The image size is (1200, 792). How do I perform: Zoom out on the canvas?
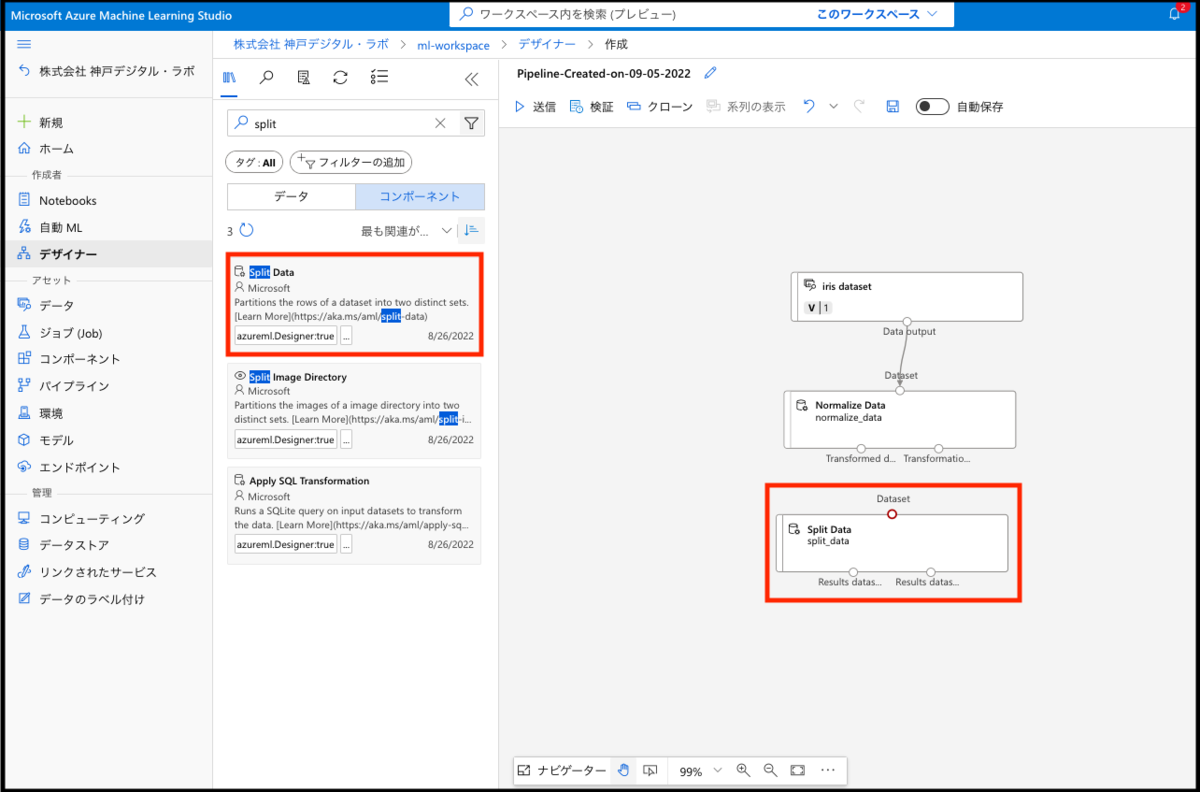[770, 770]
